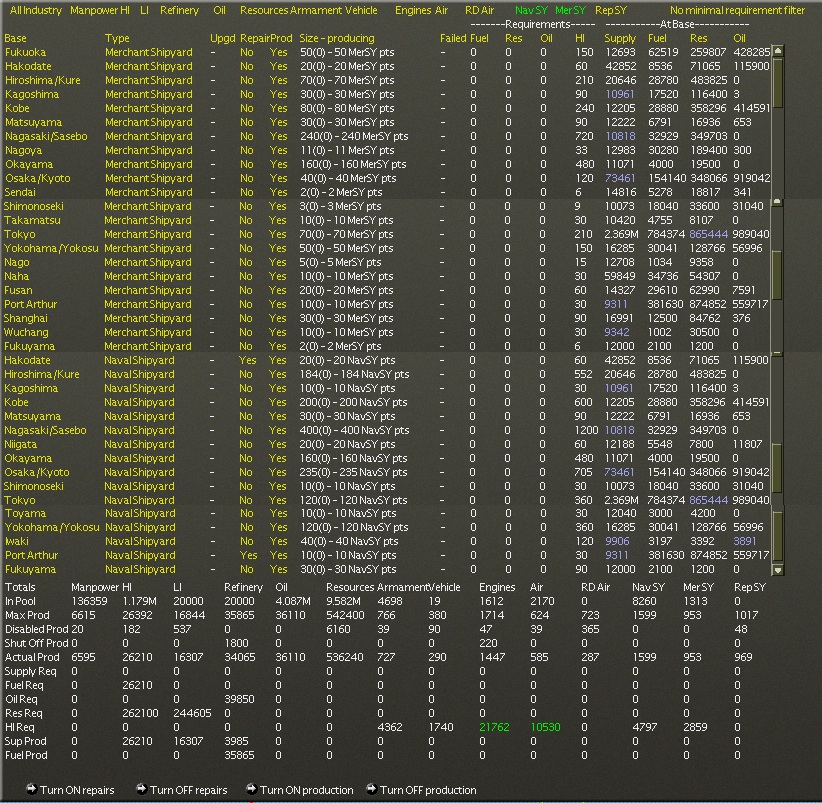Click arrow icon beside Turn ON repairs
822x803 pixels.
(x=31, y=789)
